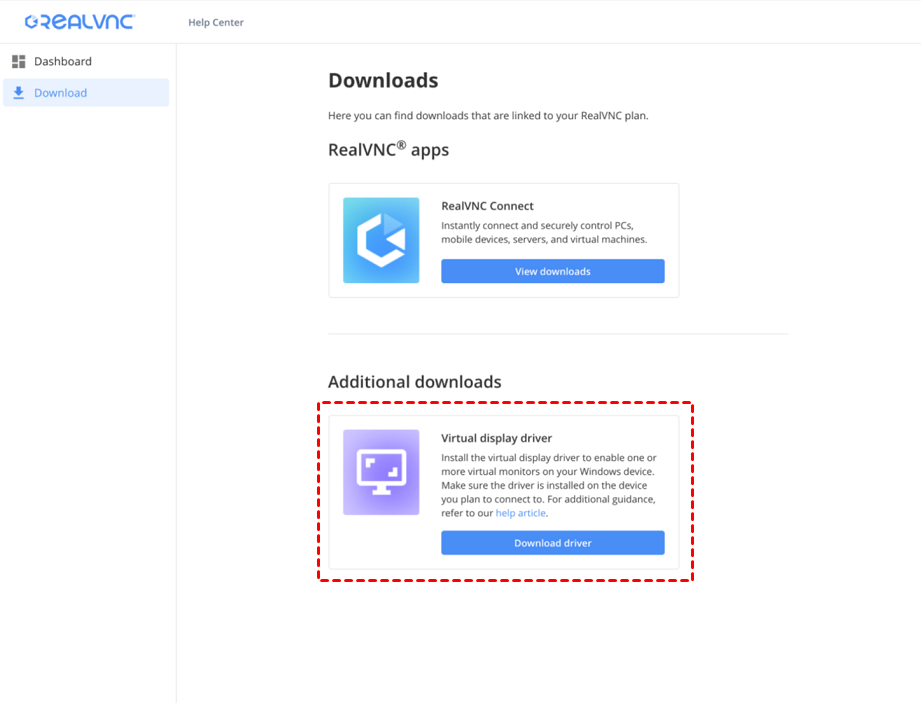Select the Download sidebar item
This screenshot has width=921, height=703.
pos(86,93)
